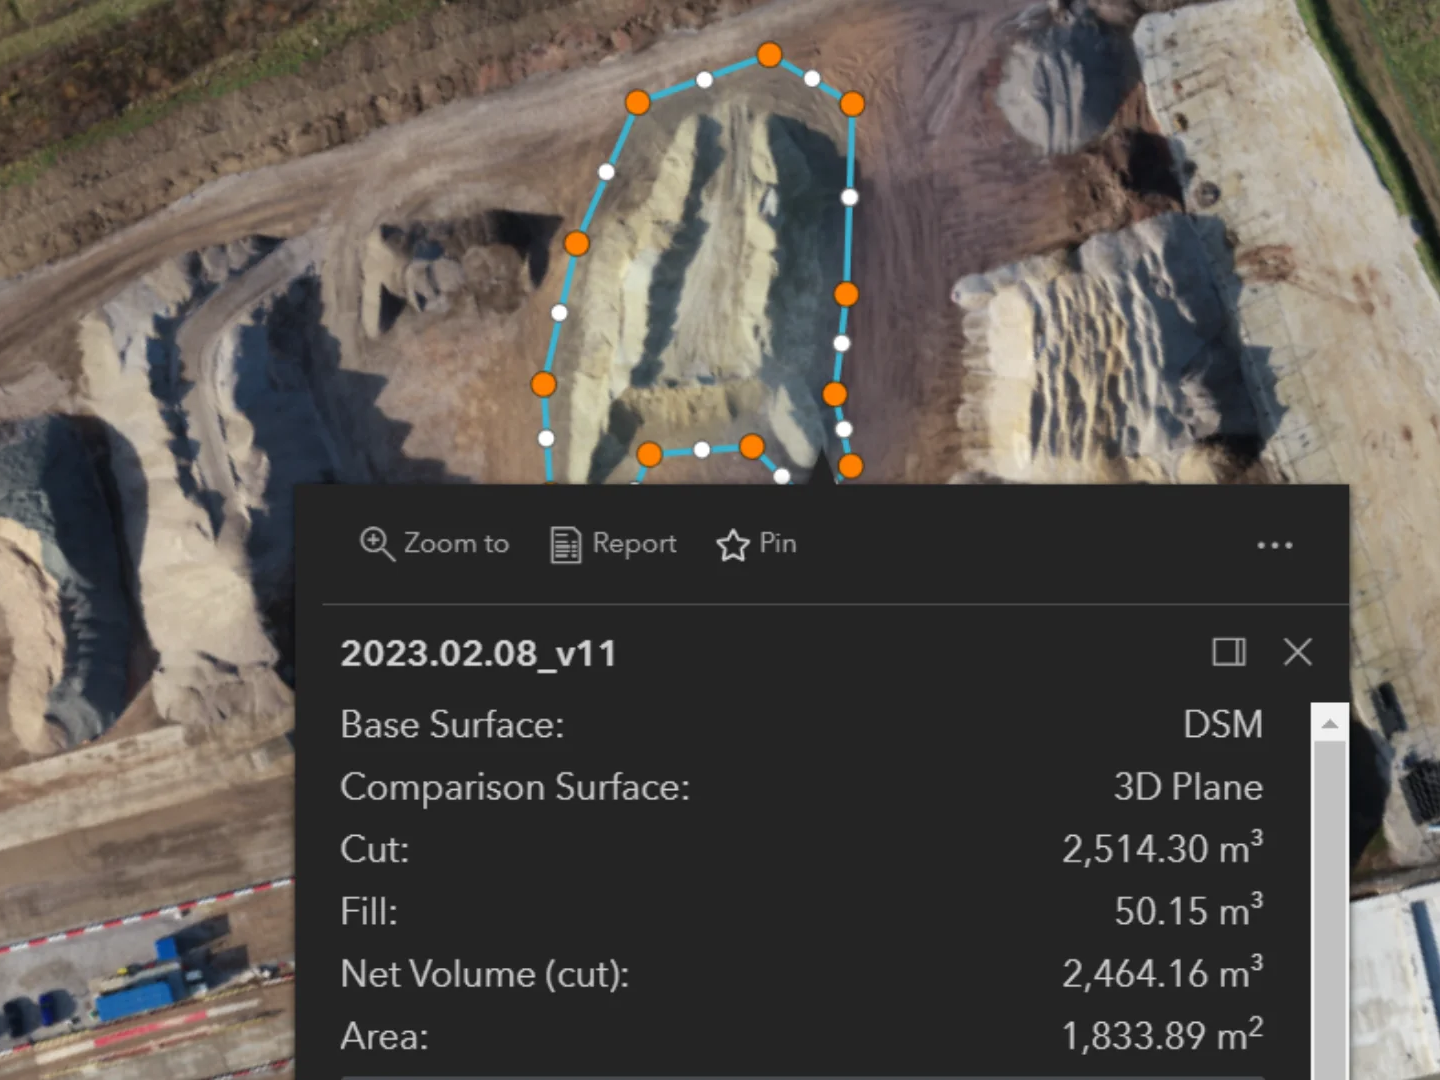Click the Cut volume value 2,514.30 m³

[1162, 848]
